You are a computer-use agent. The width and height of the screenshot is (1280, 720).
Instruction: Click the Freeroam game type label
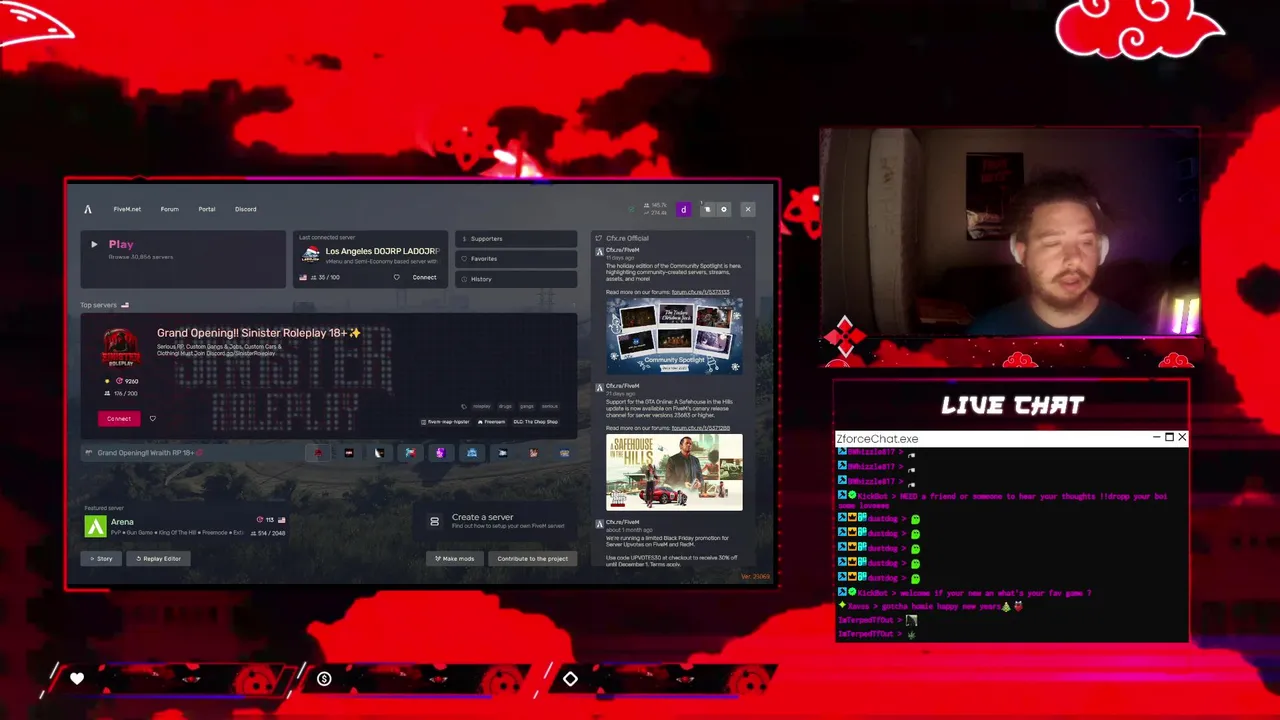[x=491, y=422]
